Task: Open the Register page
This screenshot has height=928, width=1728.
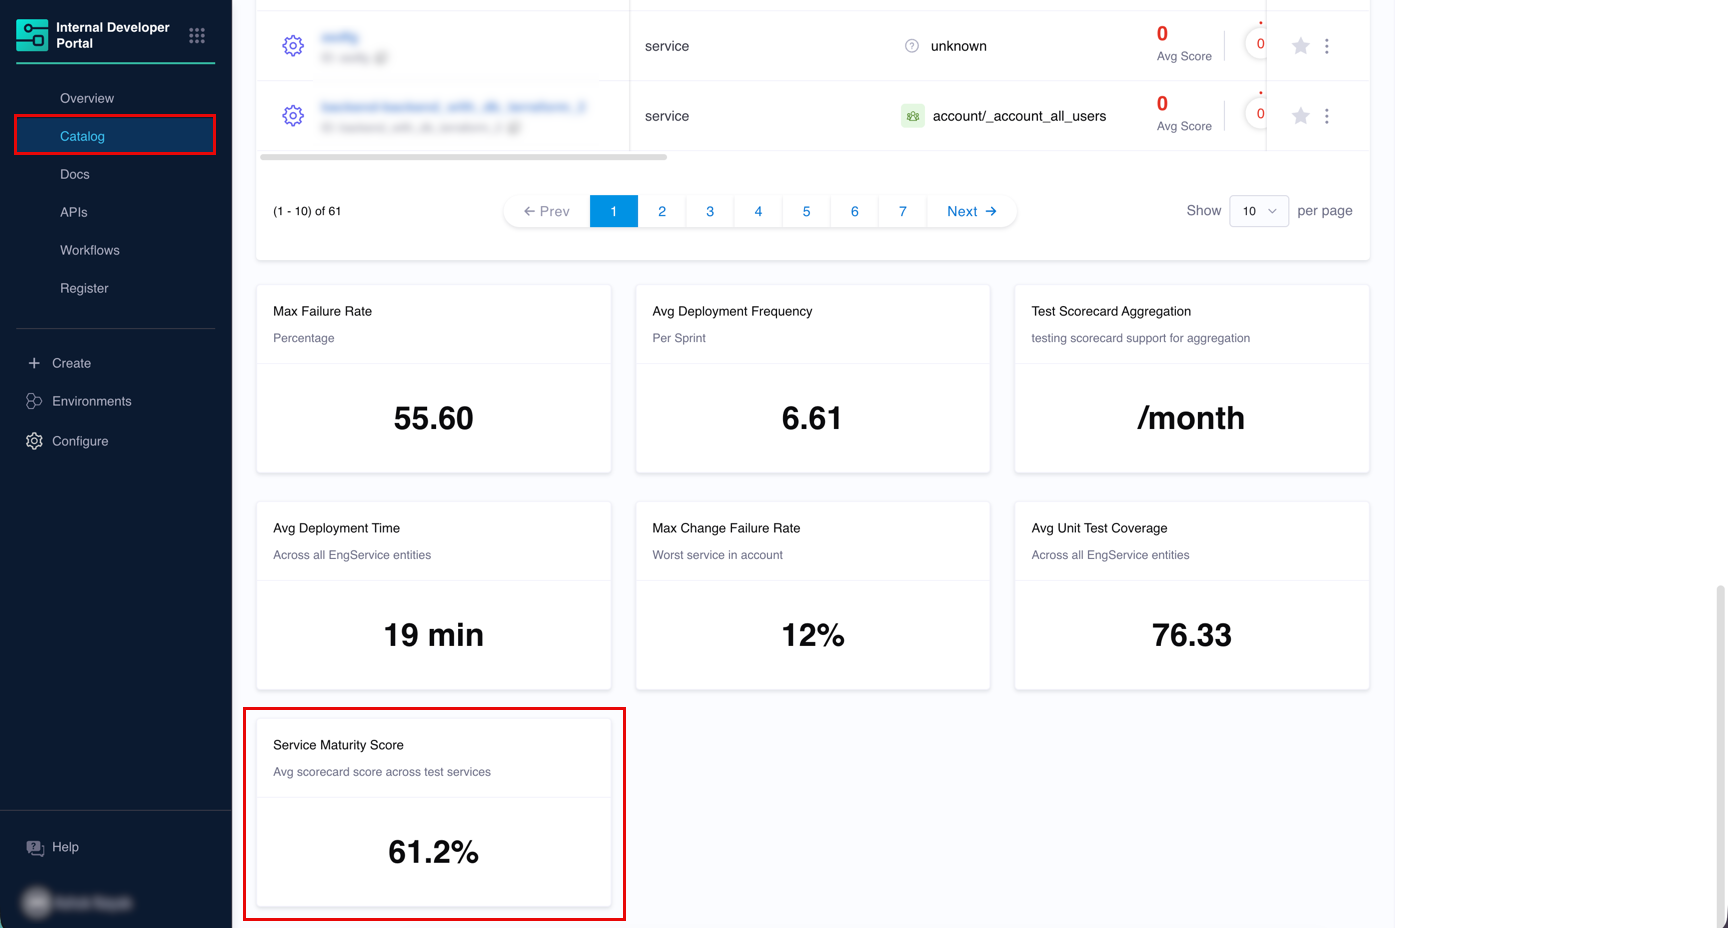Action: click(x=84, y=288)
